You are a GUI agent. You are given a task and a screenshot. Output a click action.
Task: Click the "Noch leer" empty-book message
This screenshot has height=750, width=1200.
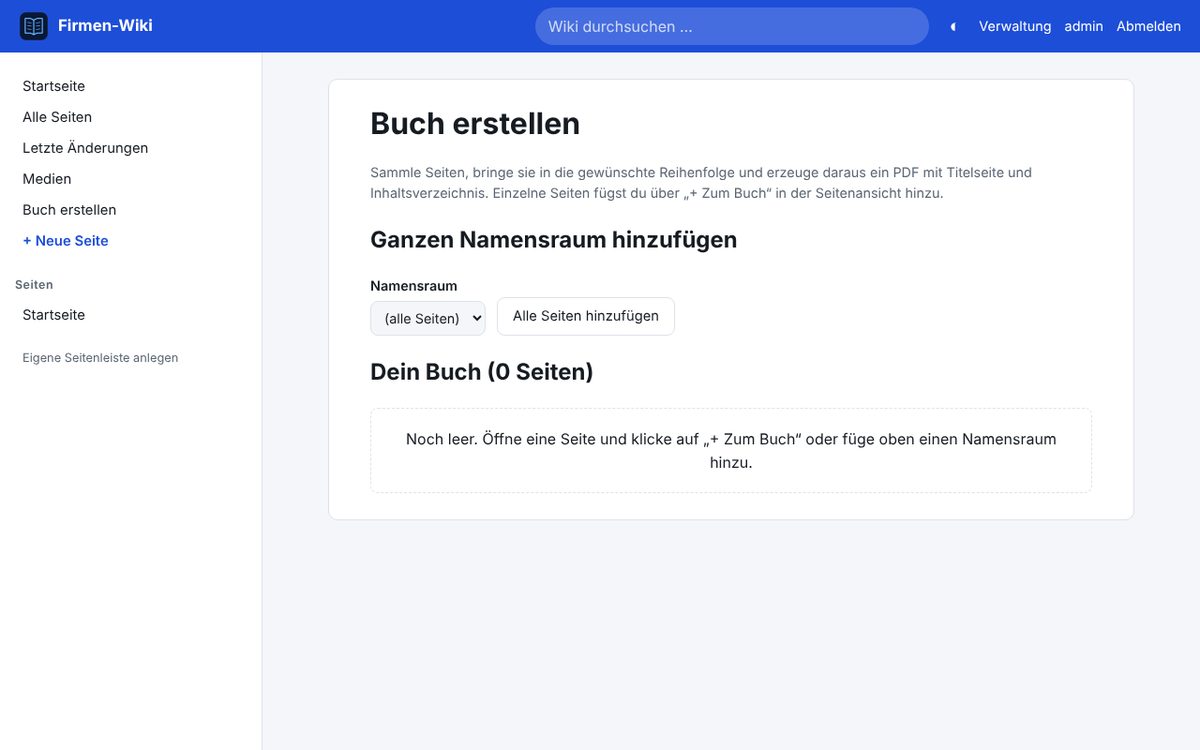(x=731, y=451)
